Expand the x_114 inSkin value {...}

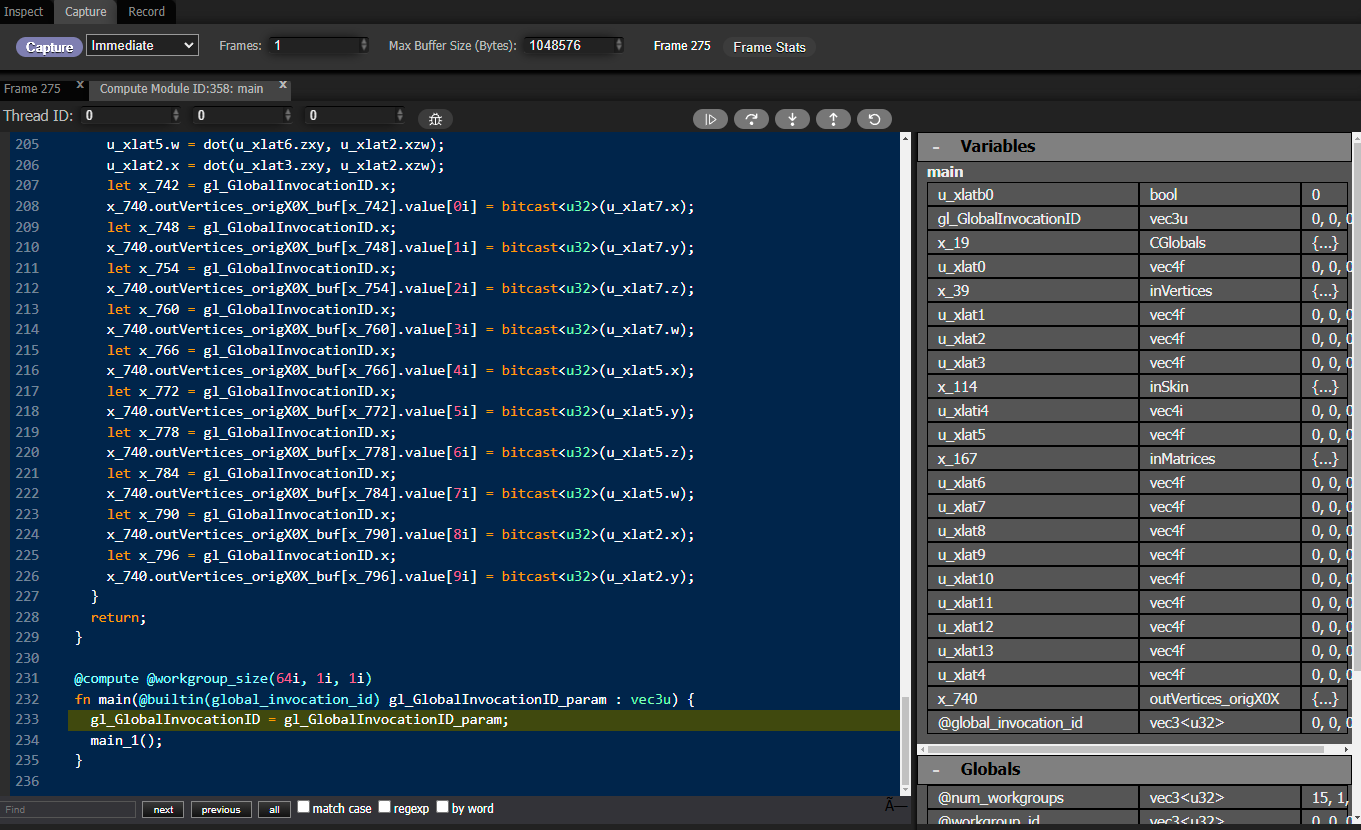[x=1325, y=387]
